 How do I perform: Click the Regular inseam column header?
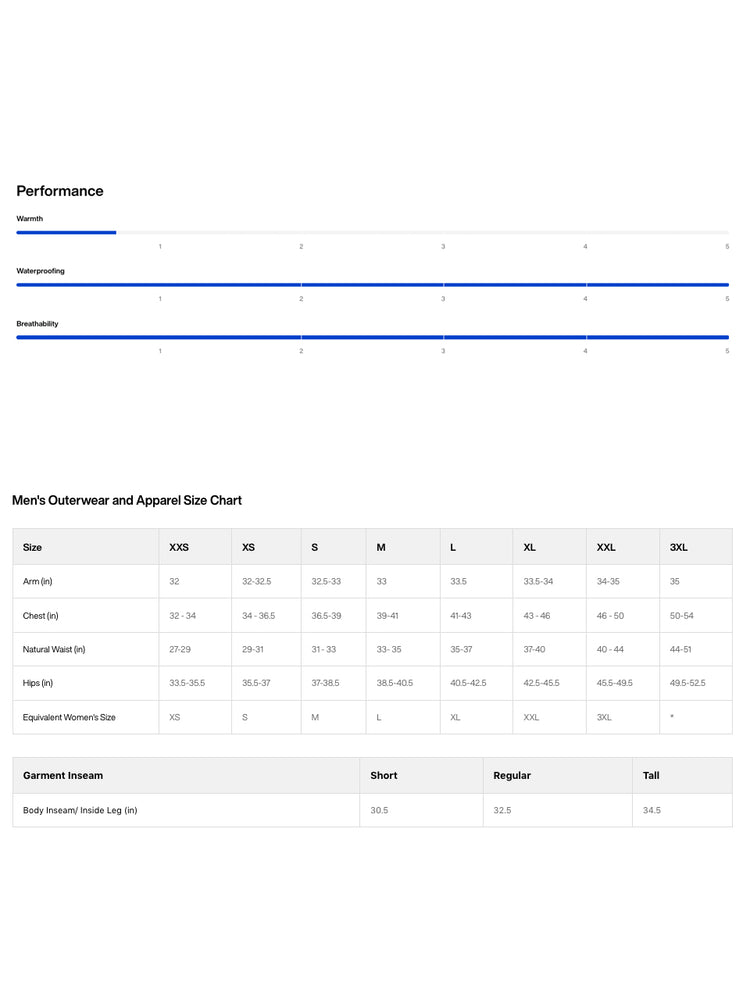pyautogui.click(x=511, y=776)
